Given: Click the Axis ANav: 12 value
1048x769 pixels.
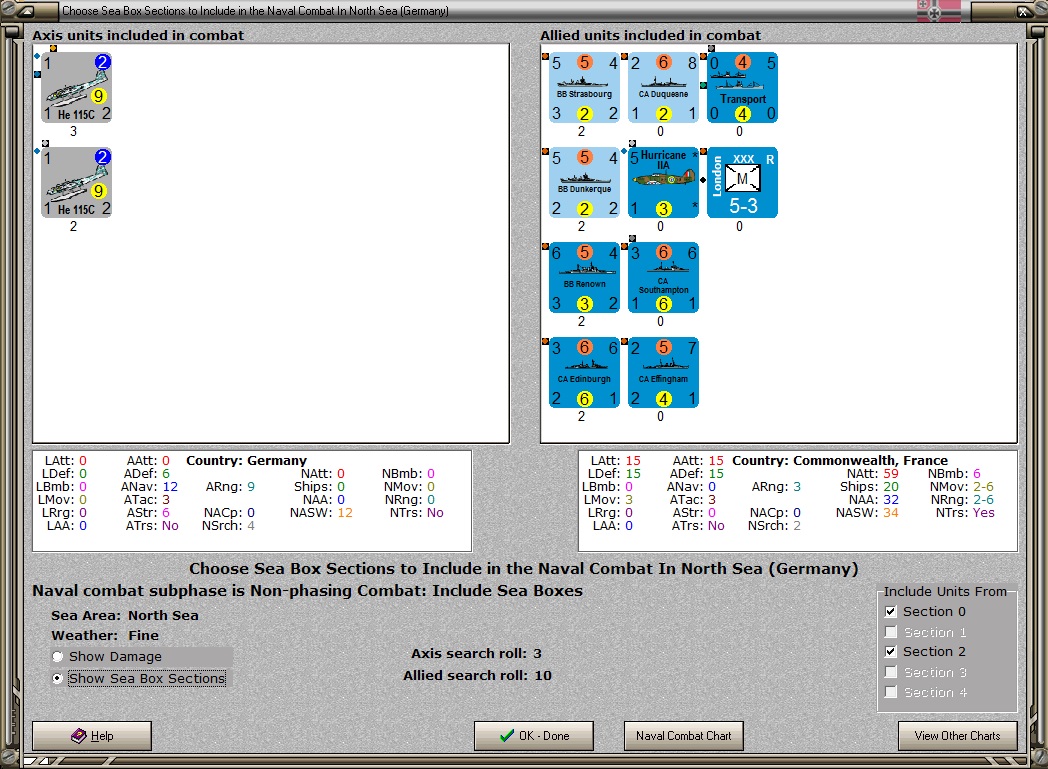Looking at the screenshot, I should point(170,486).
